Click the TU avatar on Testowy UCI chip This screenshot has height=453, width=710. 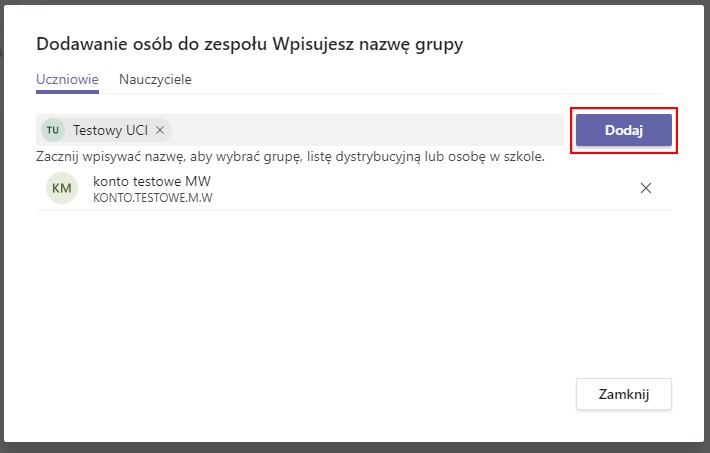coord(53,130)
